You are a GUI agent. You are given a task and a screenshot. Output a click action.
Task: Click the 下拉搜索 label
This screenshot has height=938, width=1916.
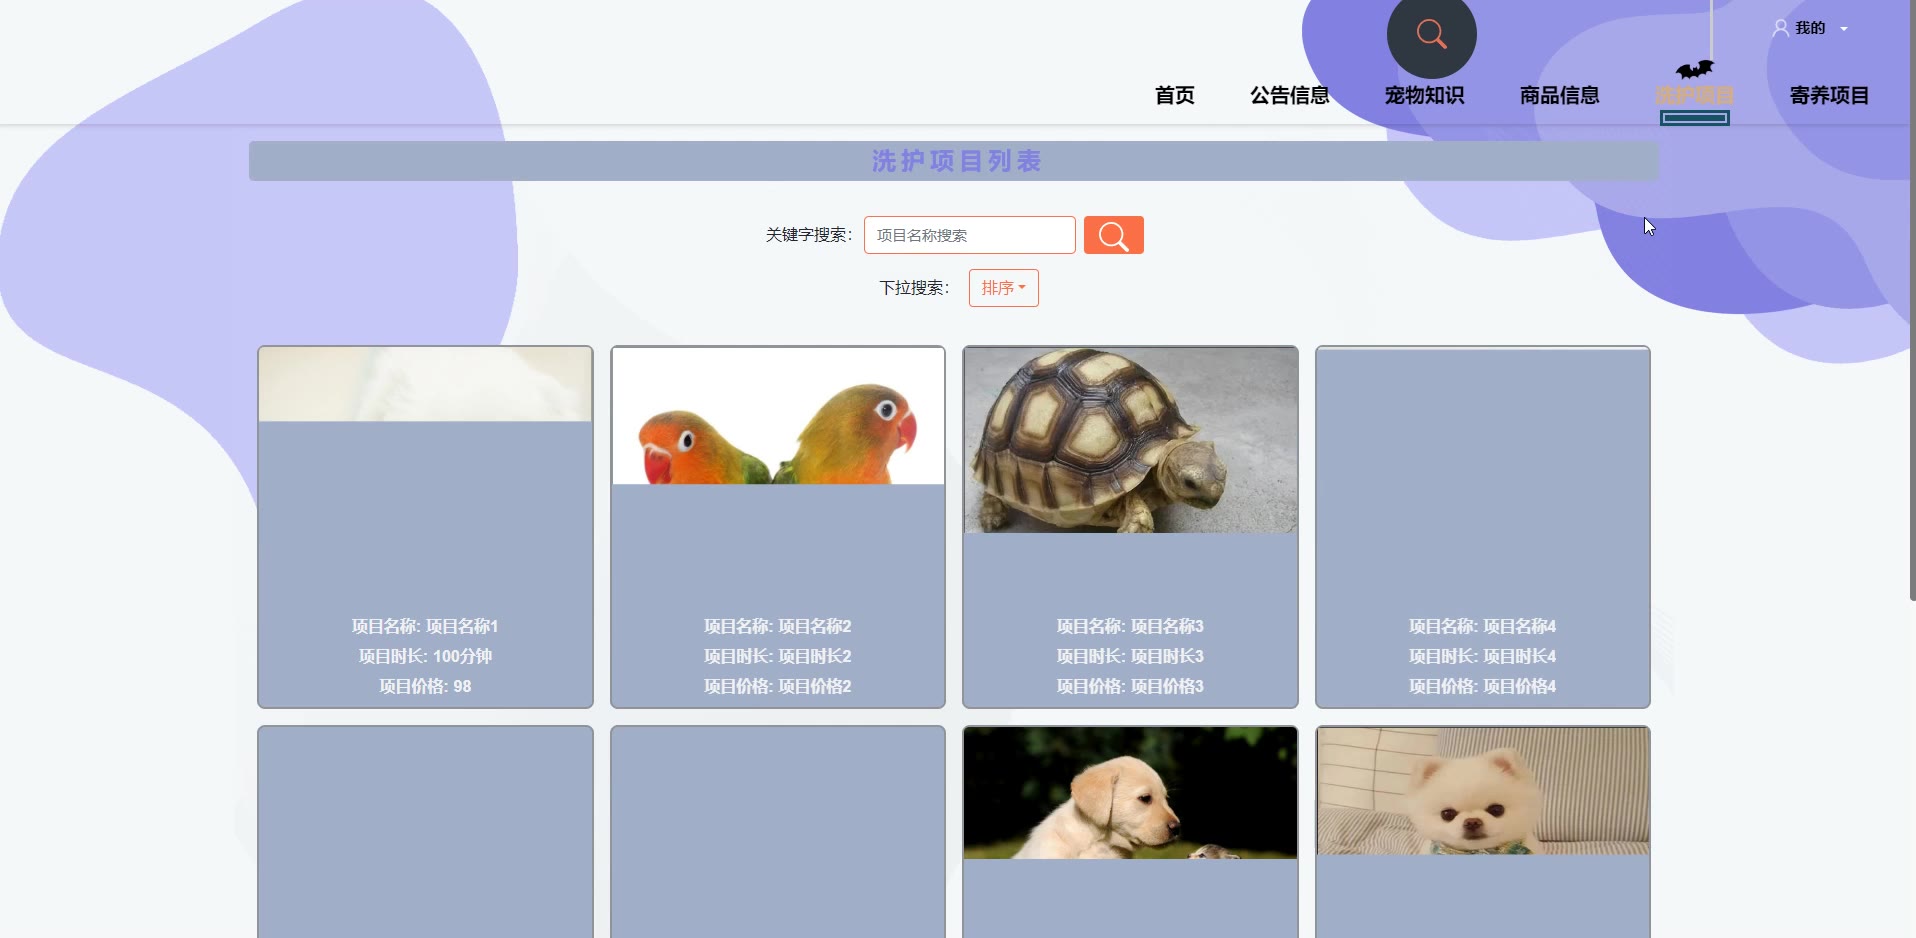(914, 288)
